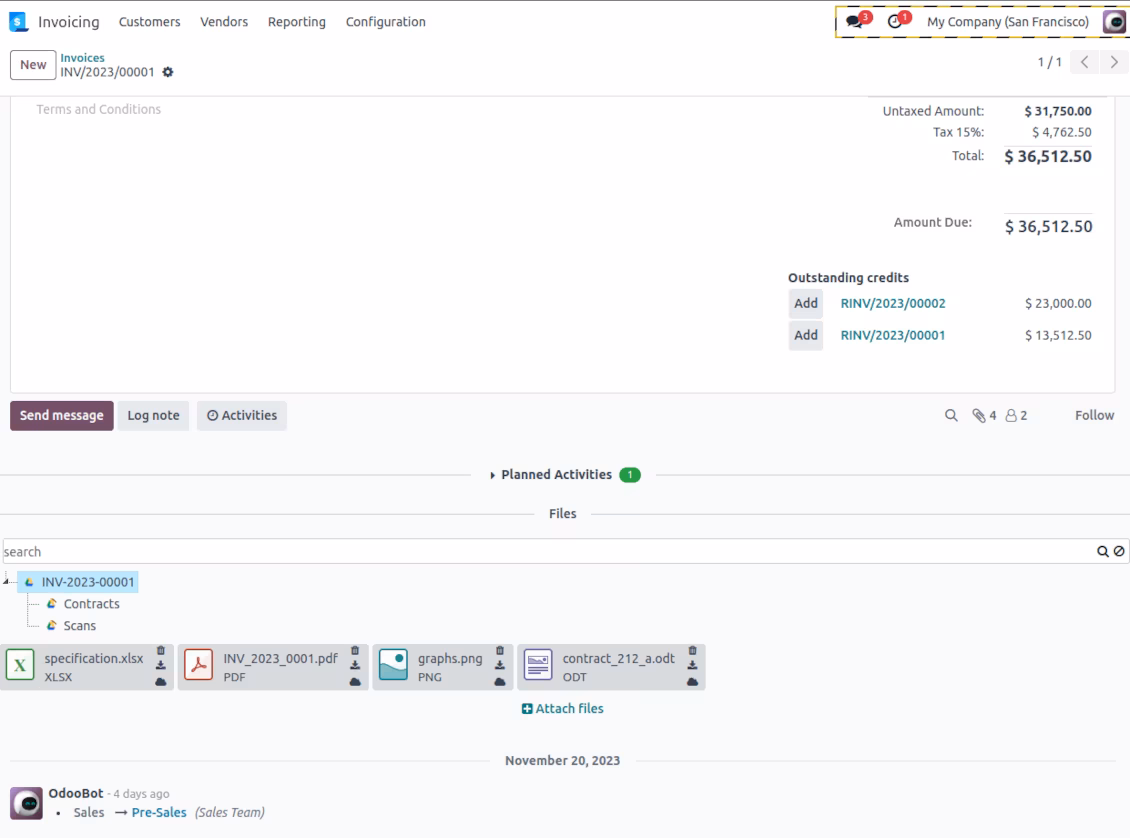Download contract_212_a.odt
The width and height of the screenshot is (1130, 838).
(x=692, y=666)
